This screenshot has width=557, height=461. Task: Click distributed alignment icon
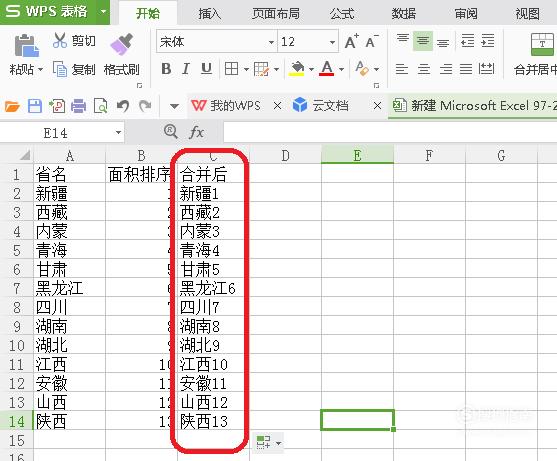coord(486,69)
